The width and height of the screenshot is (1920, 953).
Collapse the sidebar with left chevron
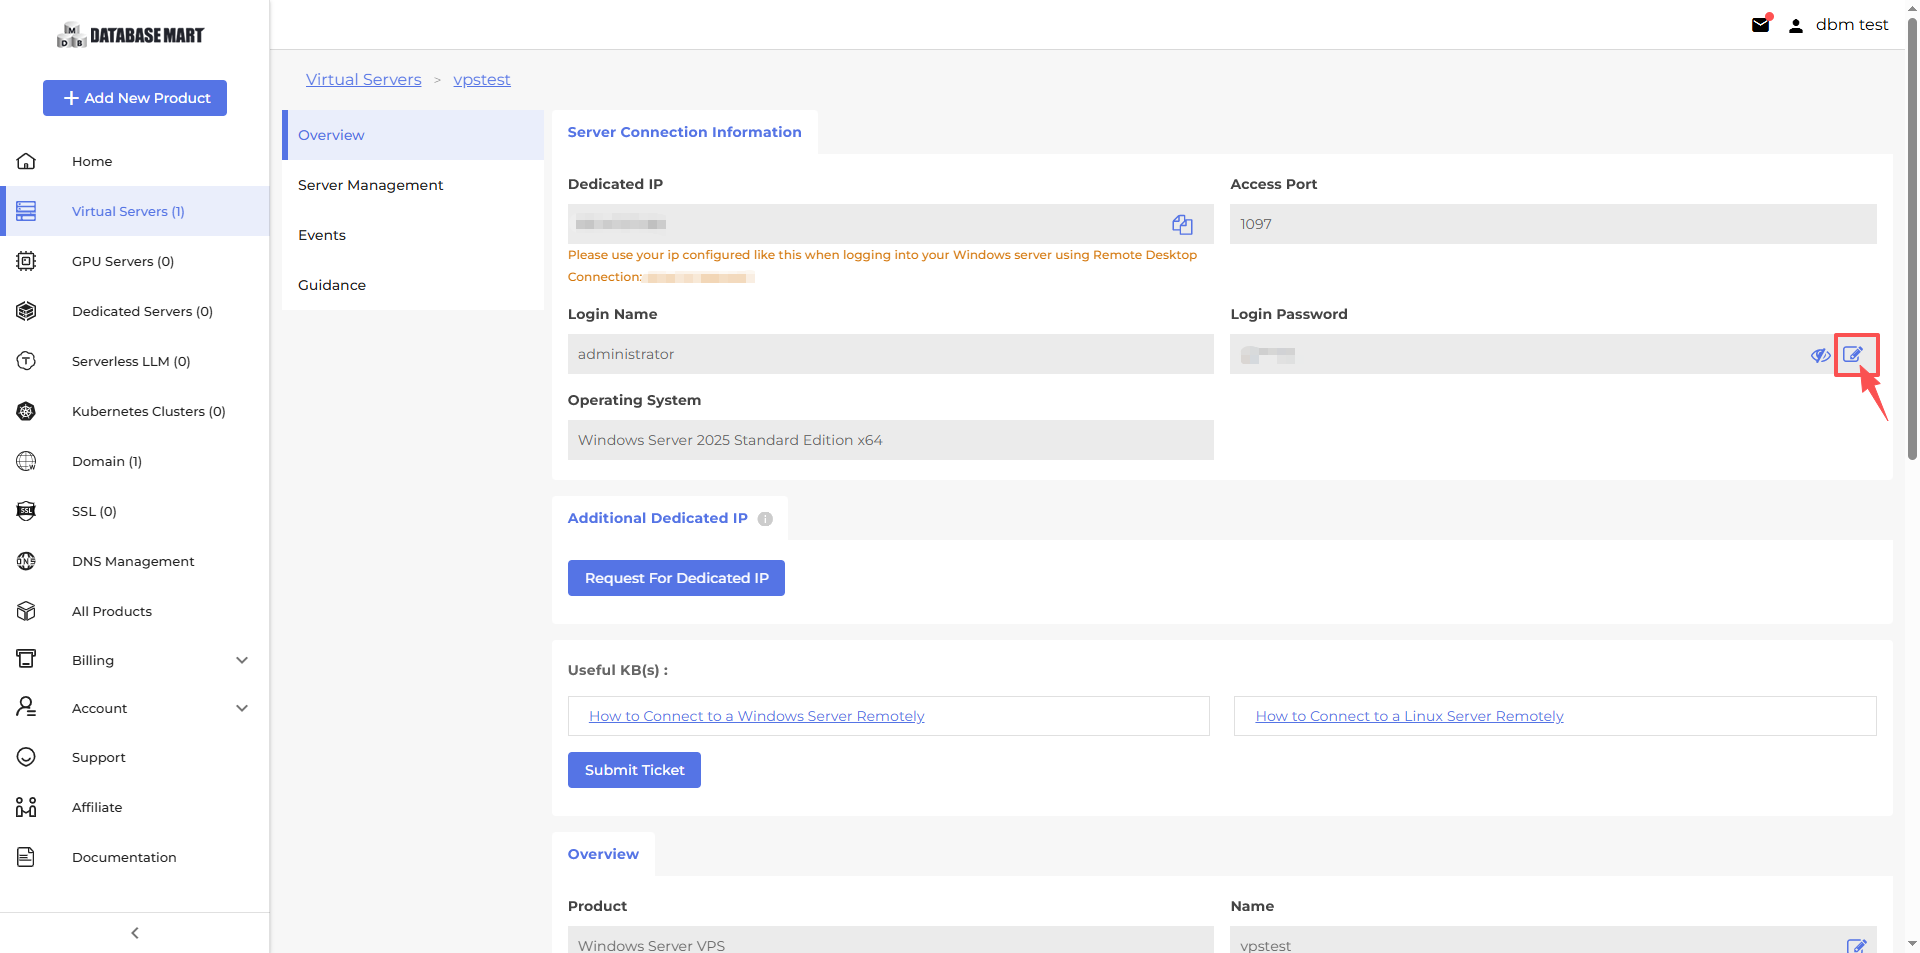tap(135, 933)
